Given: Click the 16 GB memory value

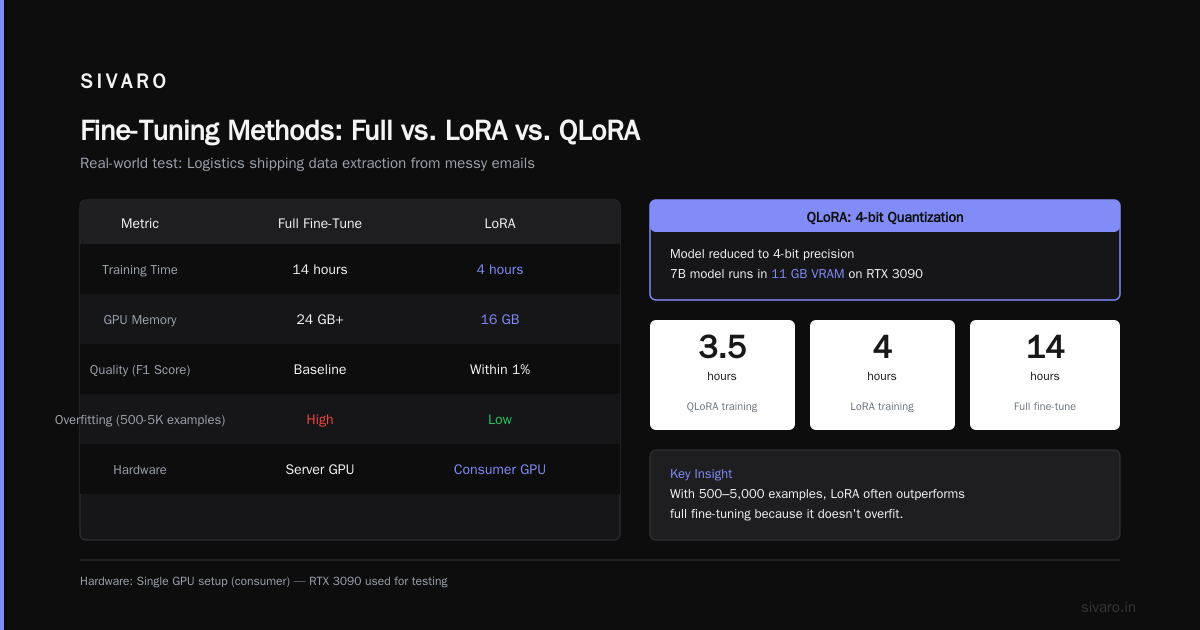Looking at the screenshot, I should 500,320.
